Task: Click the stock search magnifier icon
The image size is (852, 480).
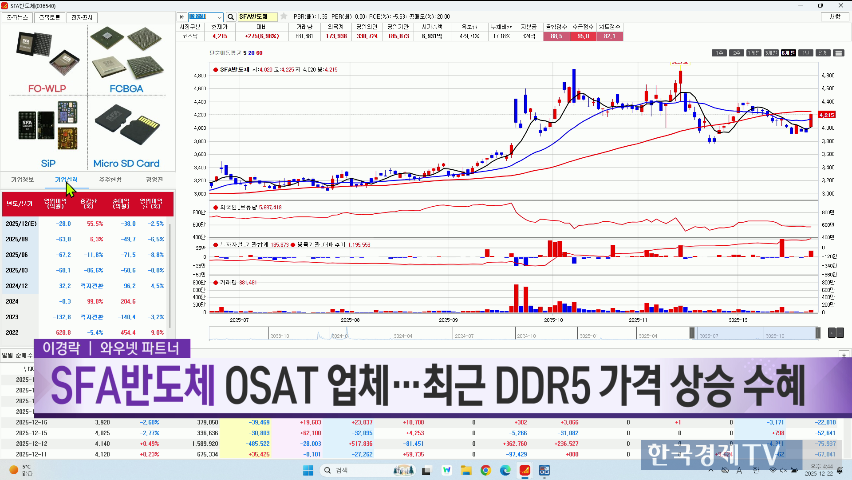Action: (232, 18)
